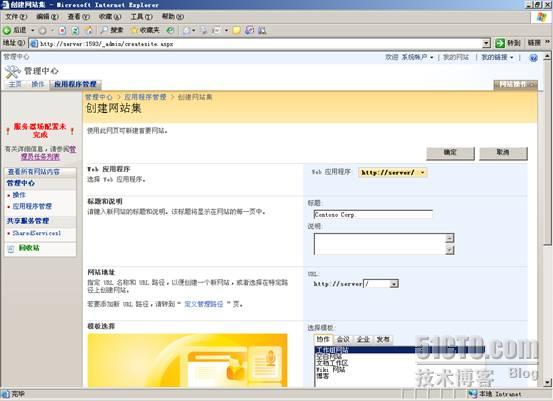The width and height of the screenshot is (553, 401).
Task: Open the 欢迎 系统帐户 menu
Action: coord(409,57)
